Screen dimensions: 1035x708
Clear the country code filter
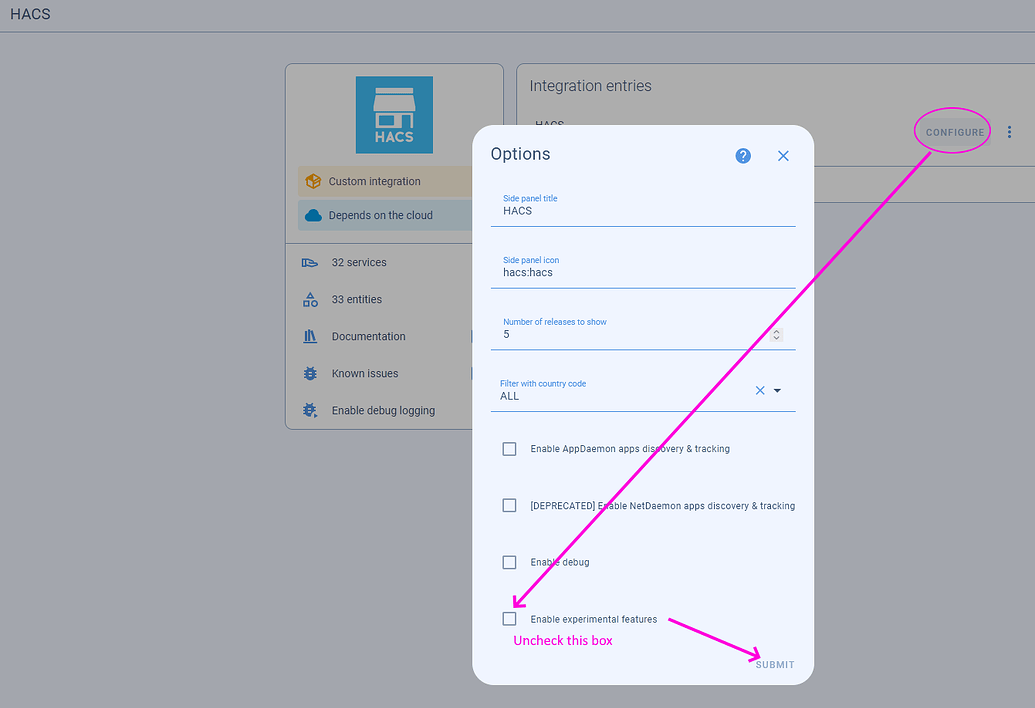click(x=760, y=391)
